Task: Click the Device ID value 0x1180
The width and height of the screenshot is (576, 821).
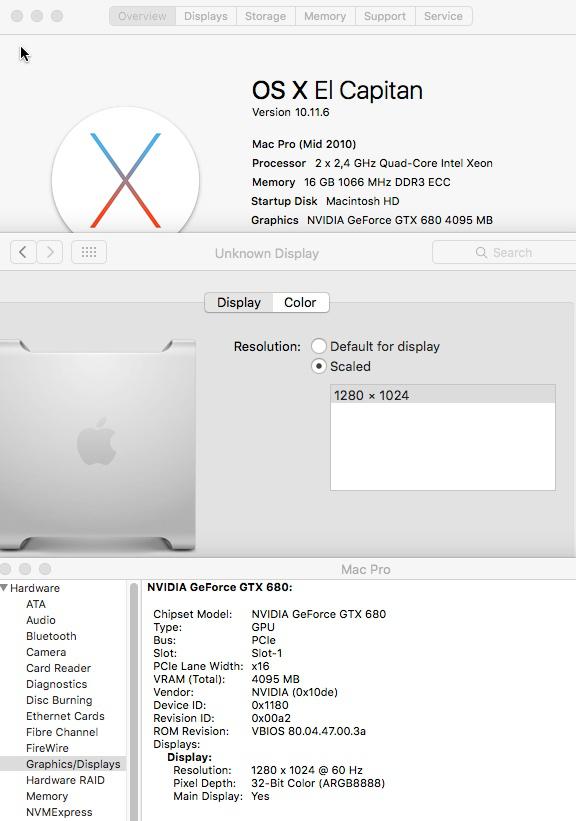Action: (x=270, y=705)
